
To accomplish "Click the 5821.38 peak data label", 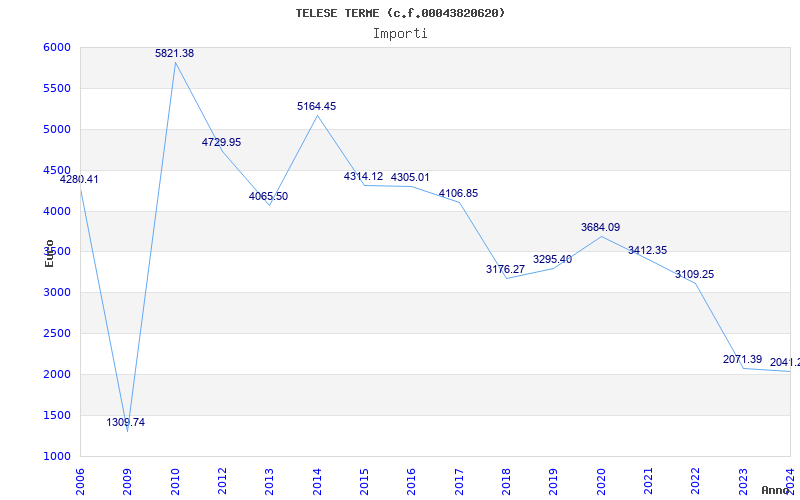I will 174,53.
